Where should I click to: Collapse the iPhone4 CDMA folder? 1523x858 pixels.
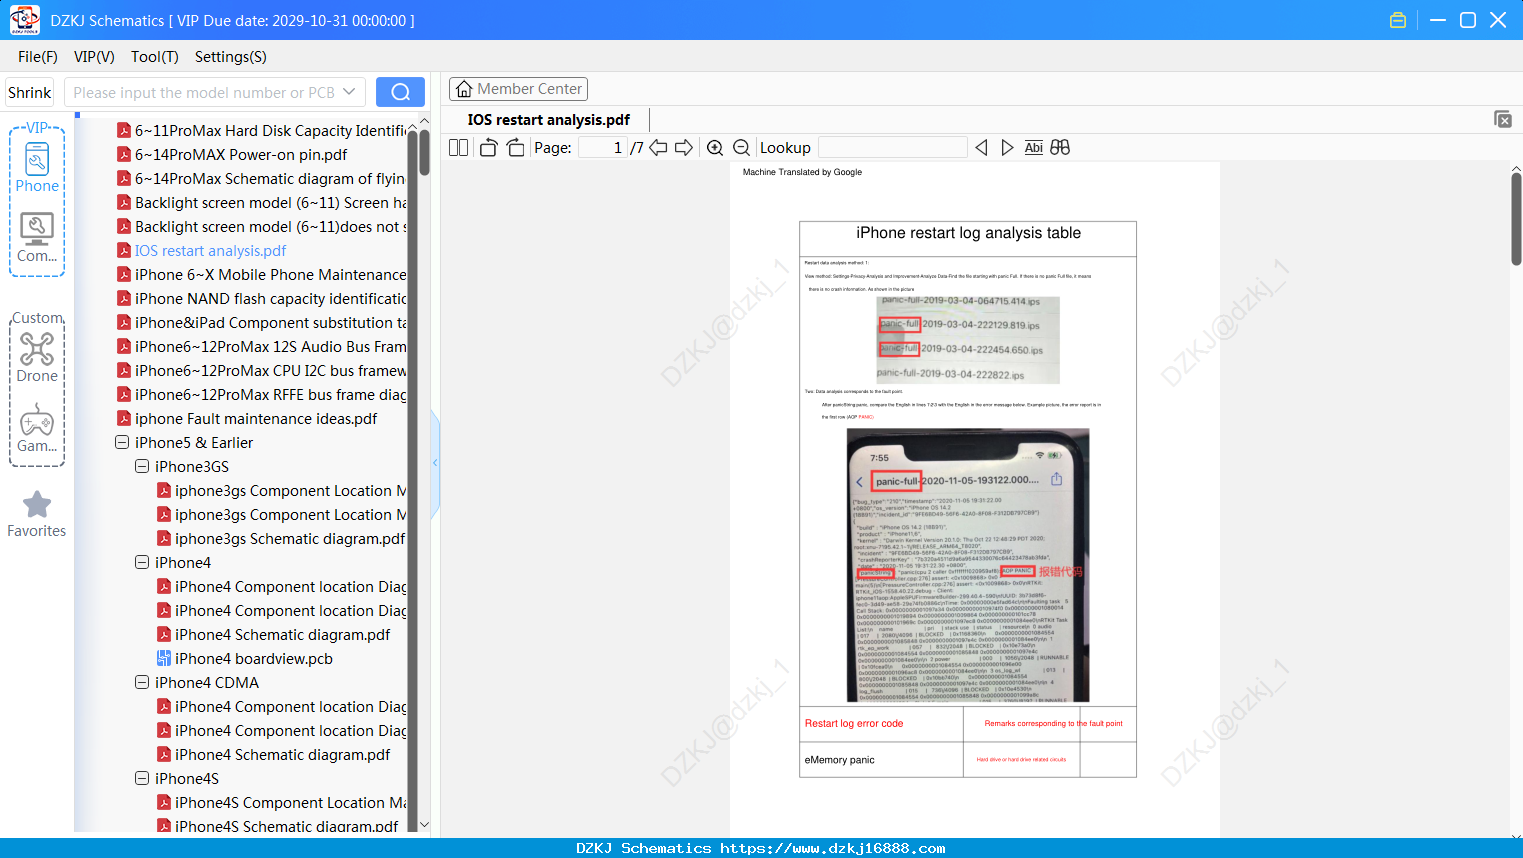(142, 682)
